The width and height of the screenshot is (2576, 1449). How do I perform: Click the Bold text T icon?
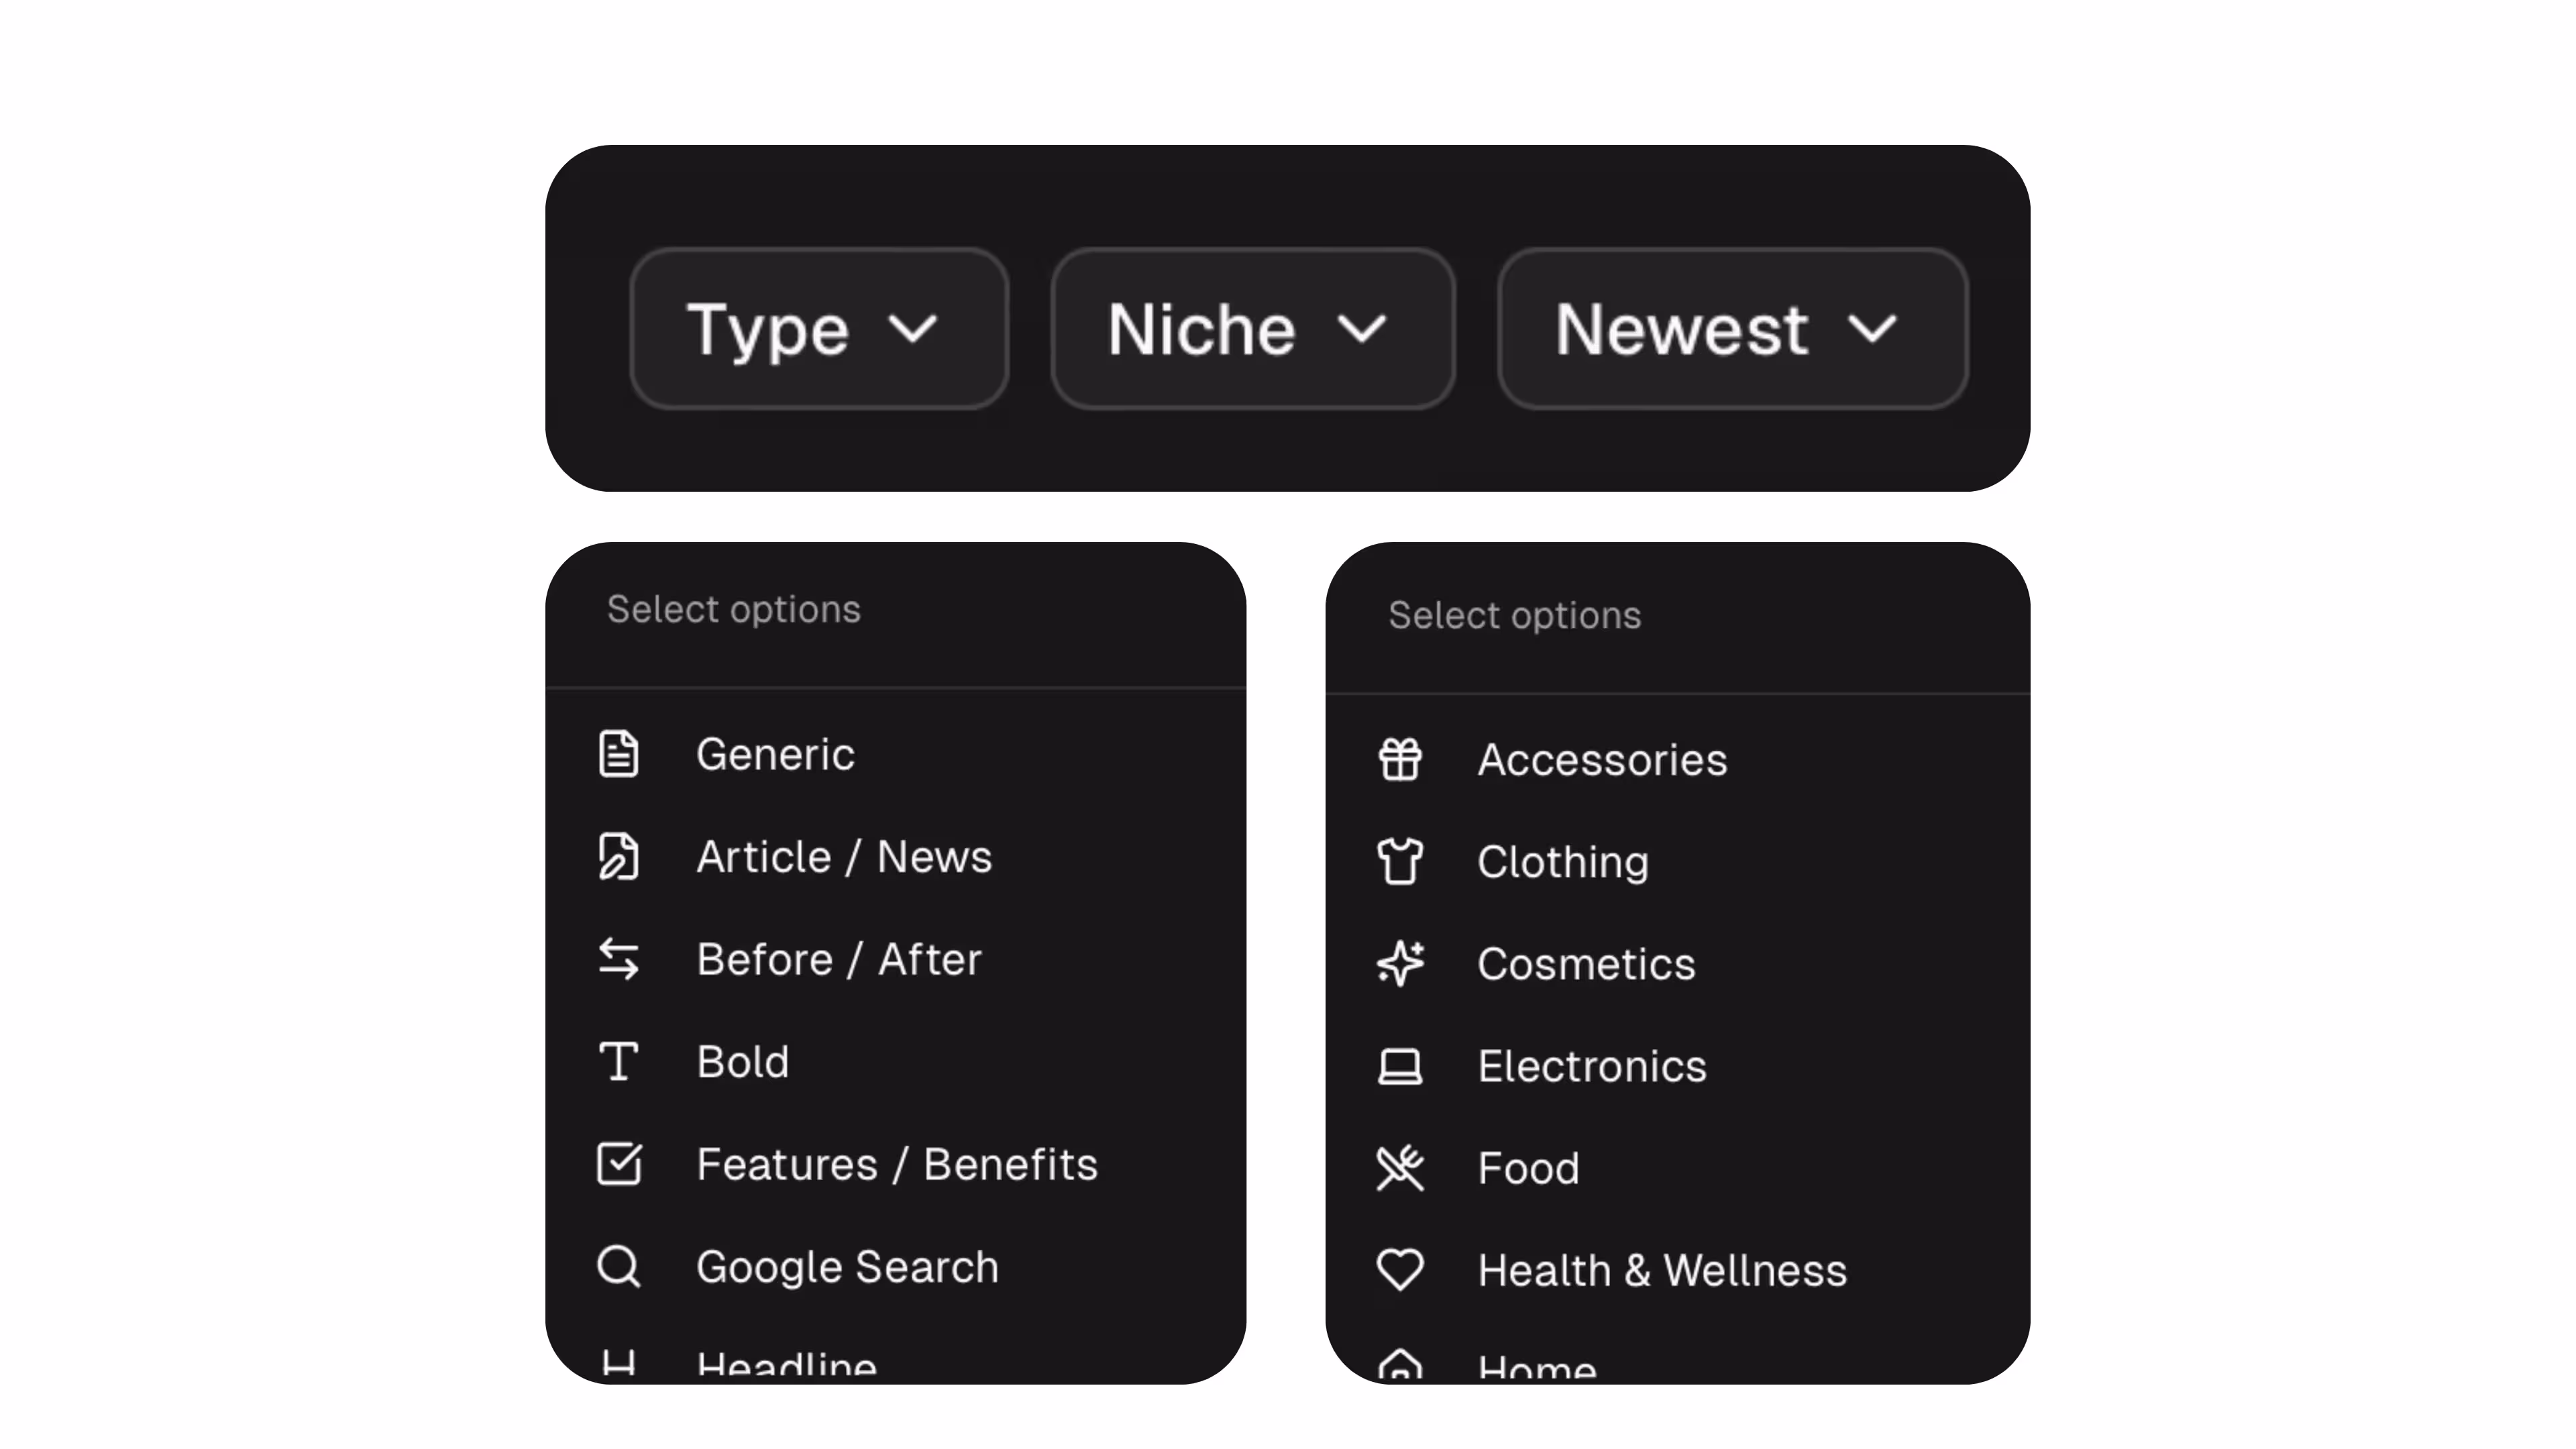pos(618,1062)
